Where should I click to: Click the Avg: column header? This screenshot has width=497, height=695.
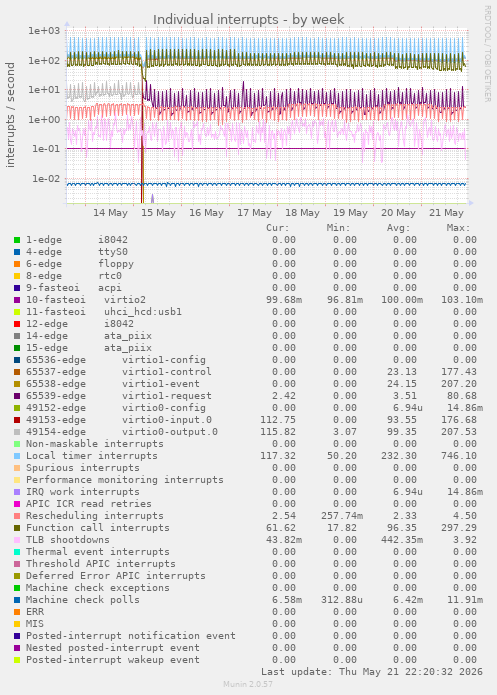pos(398,228)
